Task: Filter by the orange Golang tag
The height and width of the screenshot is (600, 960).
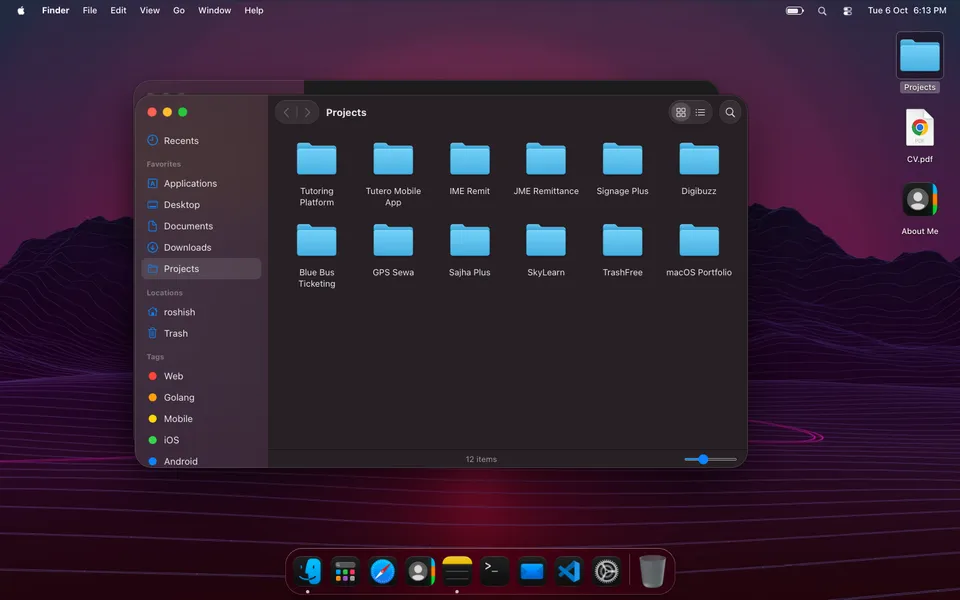Action: point(201,398)
